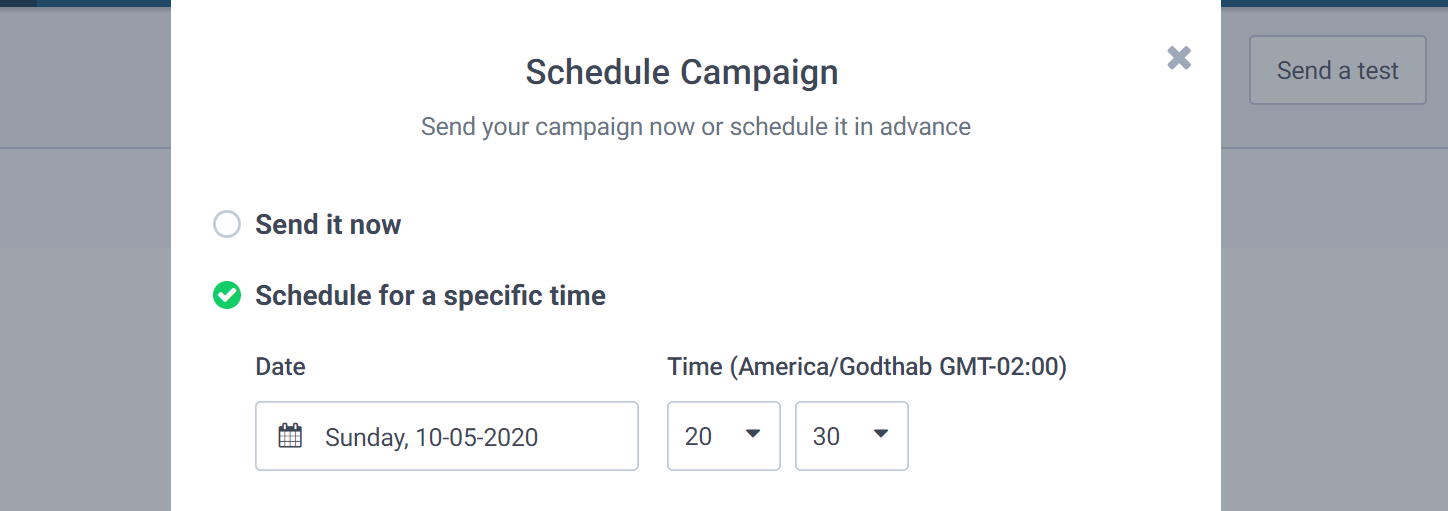Click the calendar icon in the Date field

point(290,436)
